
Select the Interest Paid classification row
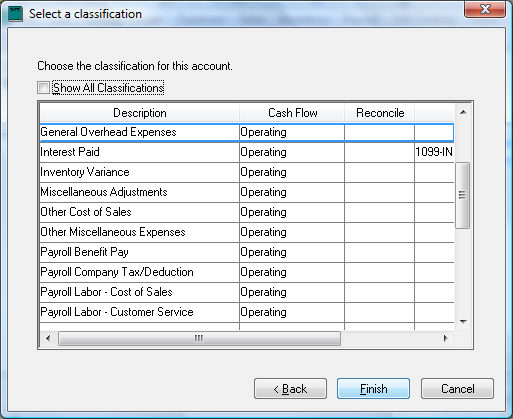click(x=247, y=152)
